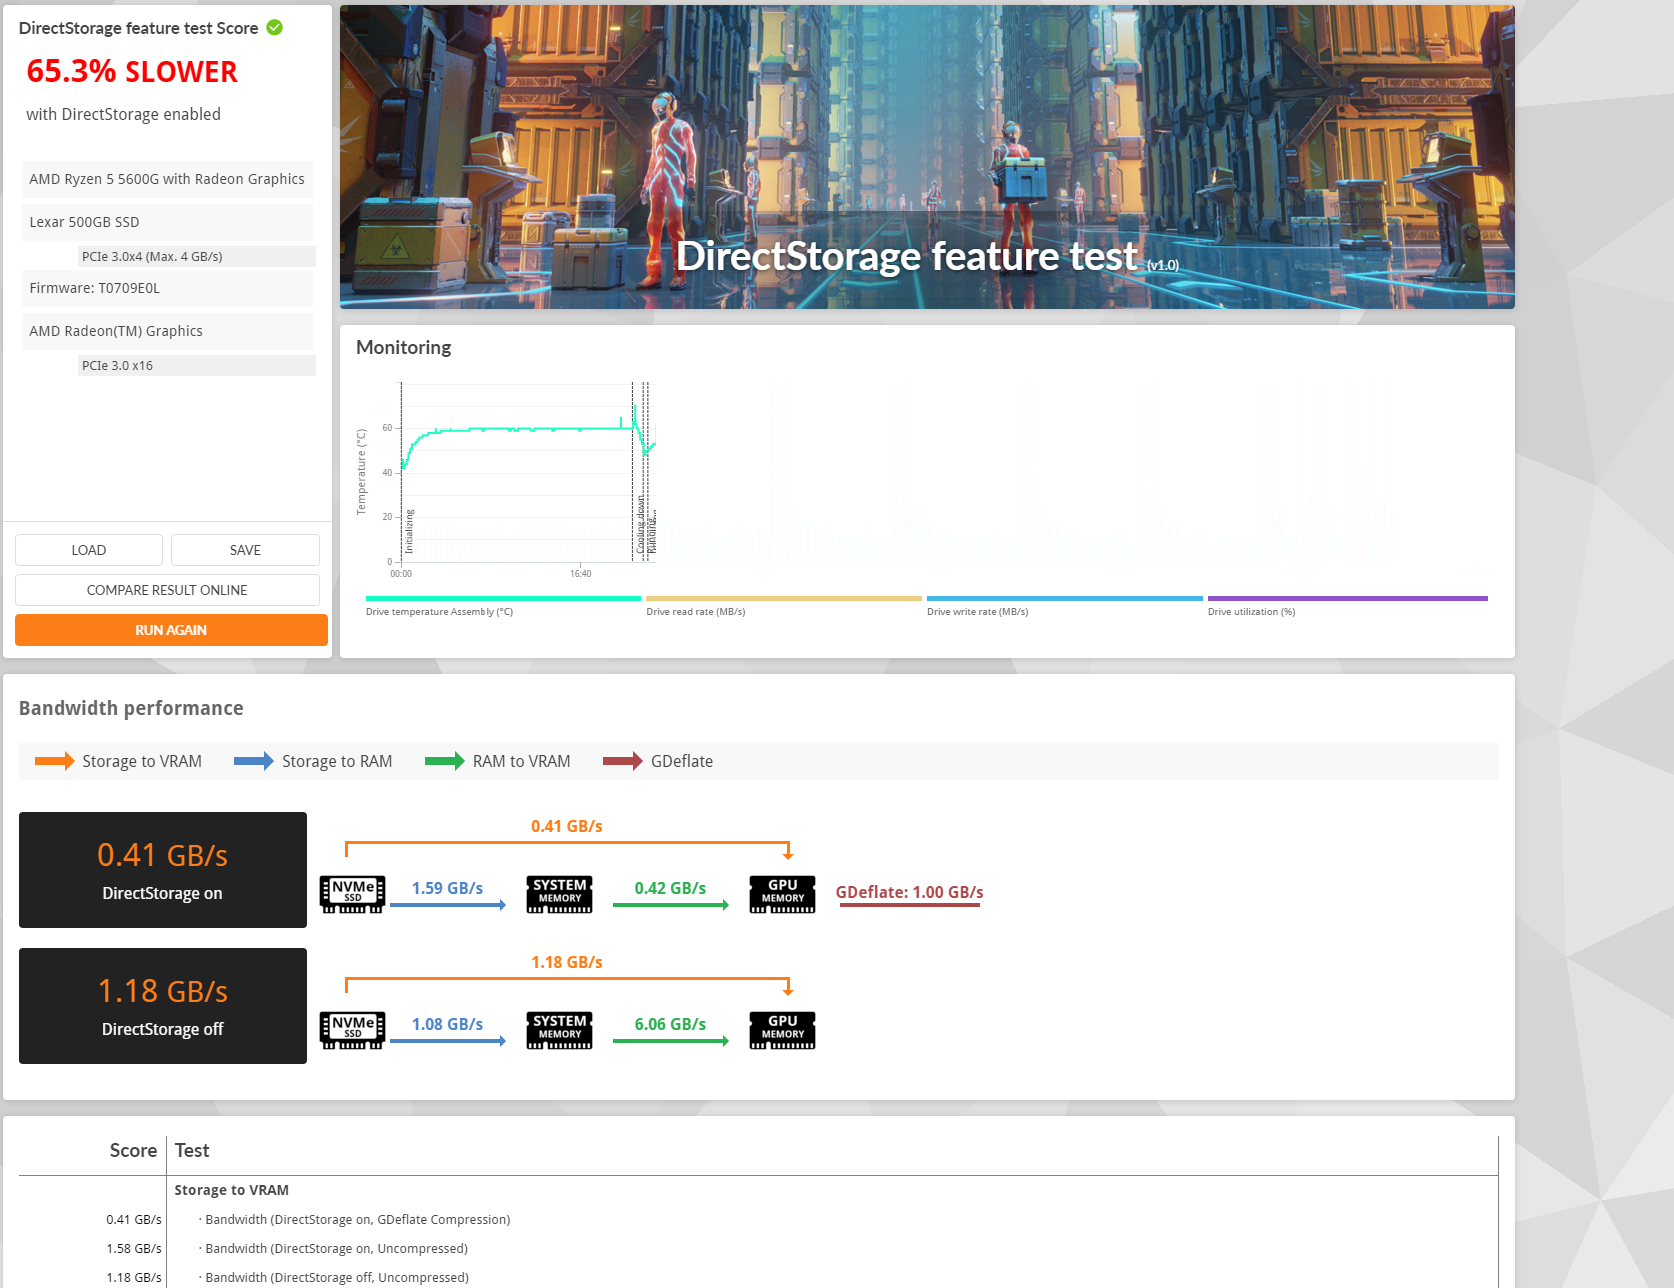This screenshot has width=1674, height=1288.
Task: Click the orange RUN AGAIN button
Action: [171, 630]
